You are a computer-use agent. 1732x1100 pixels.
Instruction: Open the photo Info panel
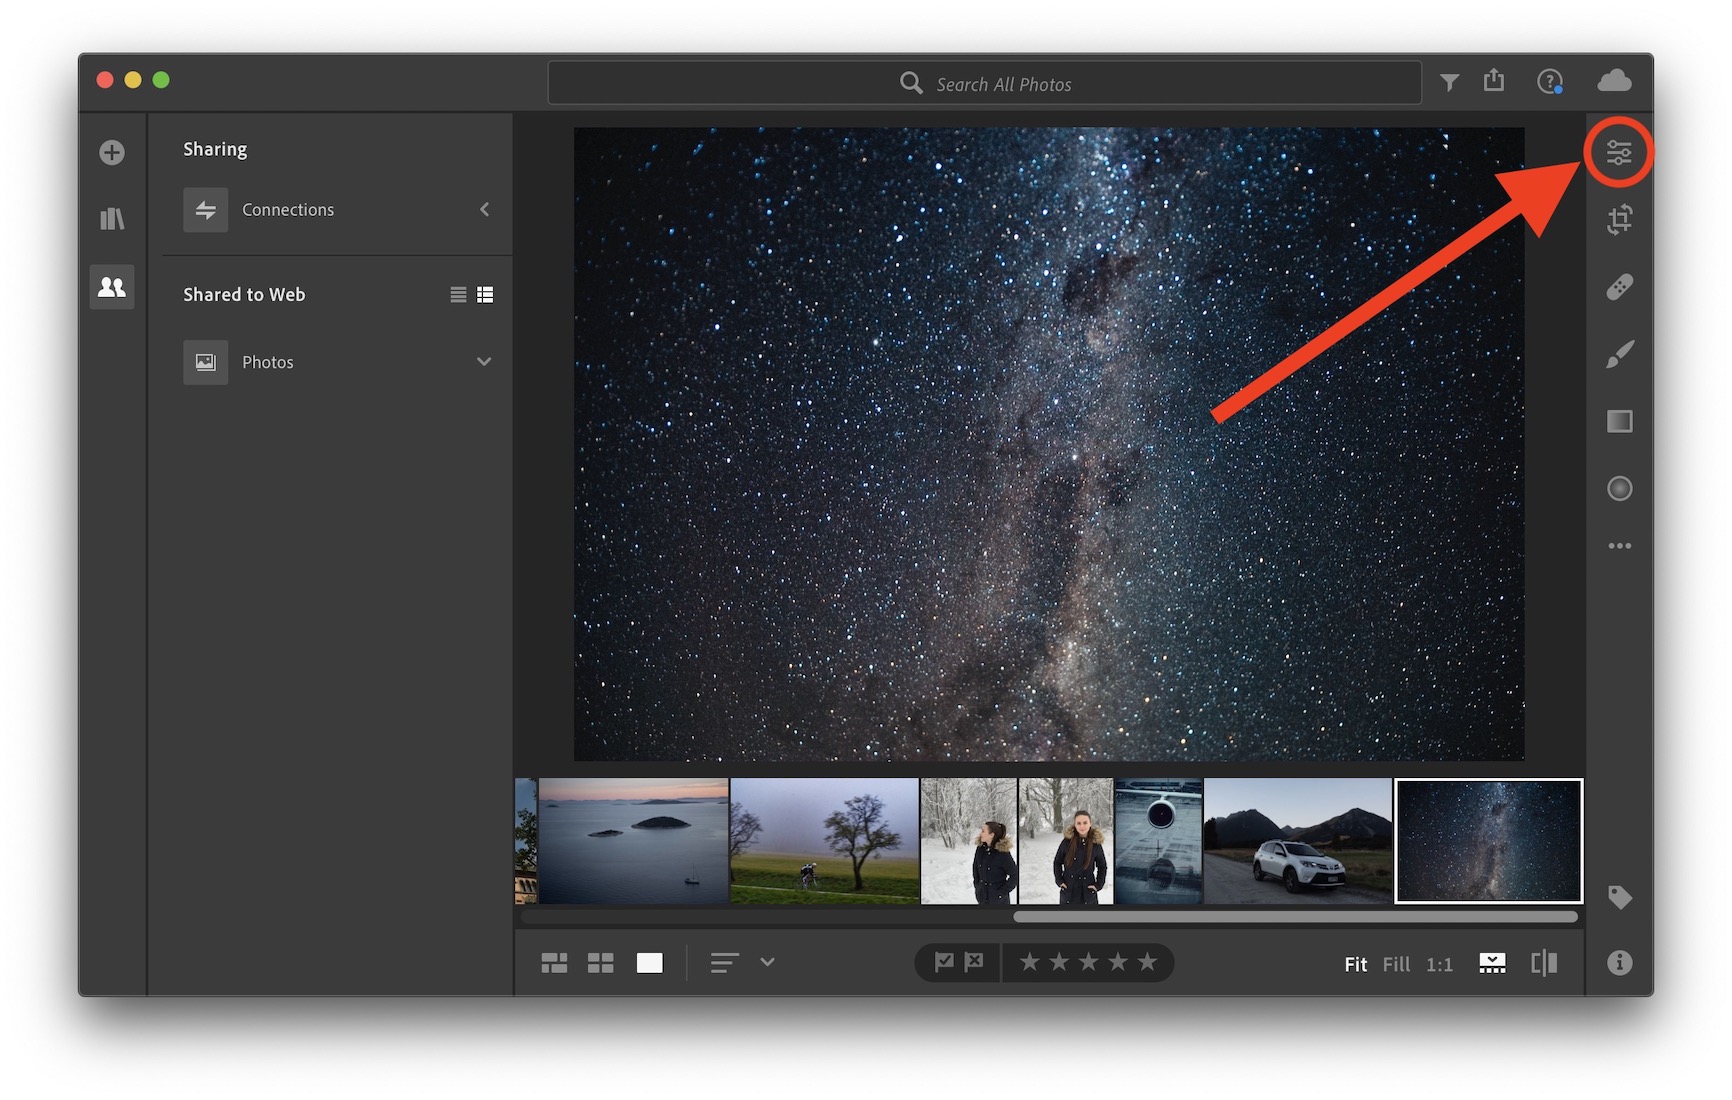pyautogui.click(x=1618, y=962)
